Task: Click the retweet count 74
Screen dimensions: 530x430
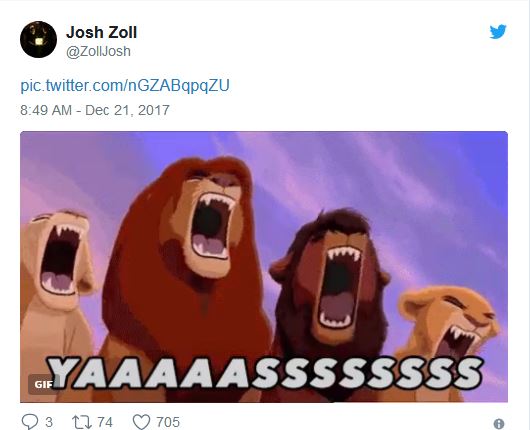Action: click(105, 422)
